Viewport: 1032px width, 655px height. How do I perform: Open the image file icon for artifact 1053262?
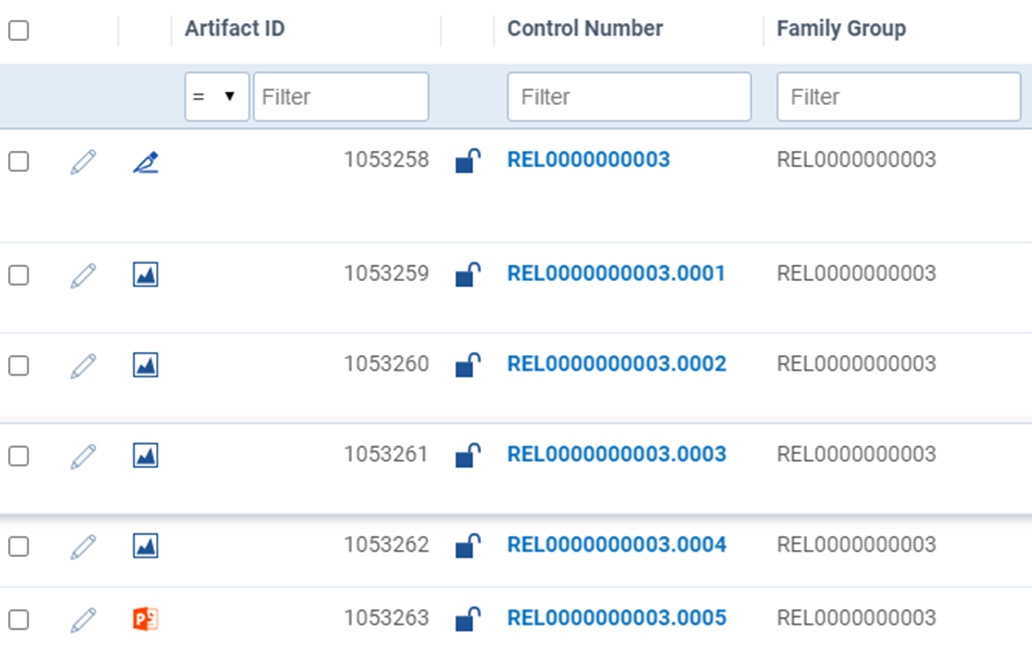tap(145, 546)
